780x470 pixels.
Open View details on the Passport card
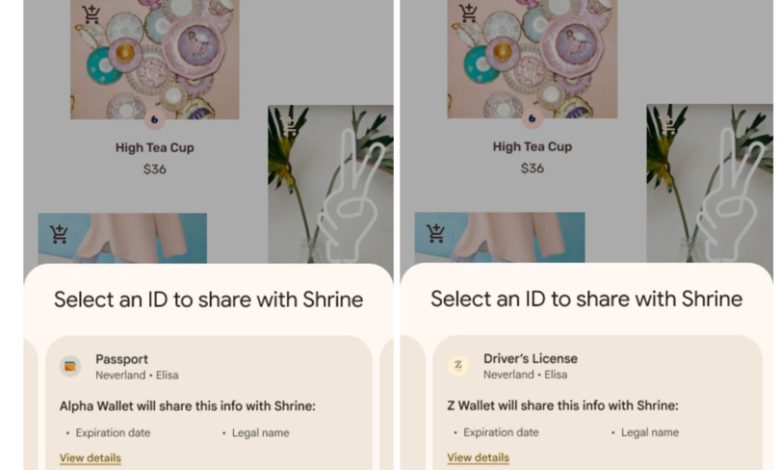91,458
